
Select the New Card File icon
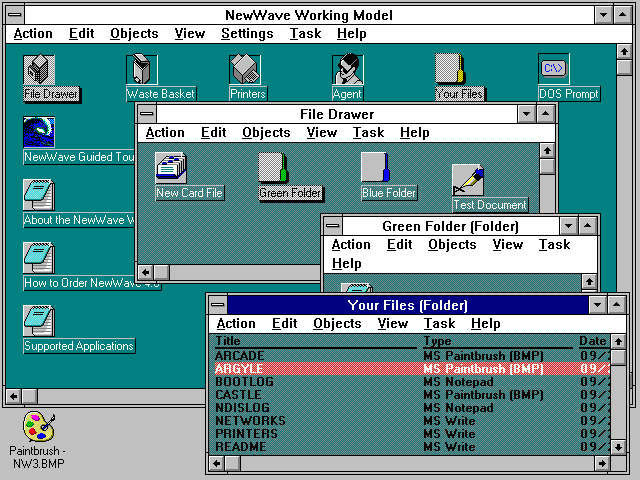[171, 167]
